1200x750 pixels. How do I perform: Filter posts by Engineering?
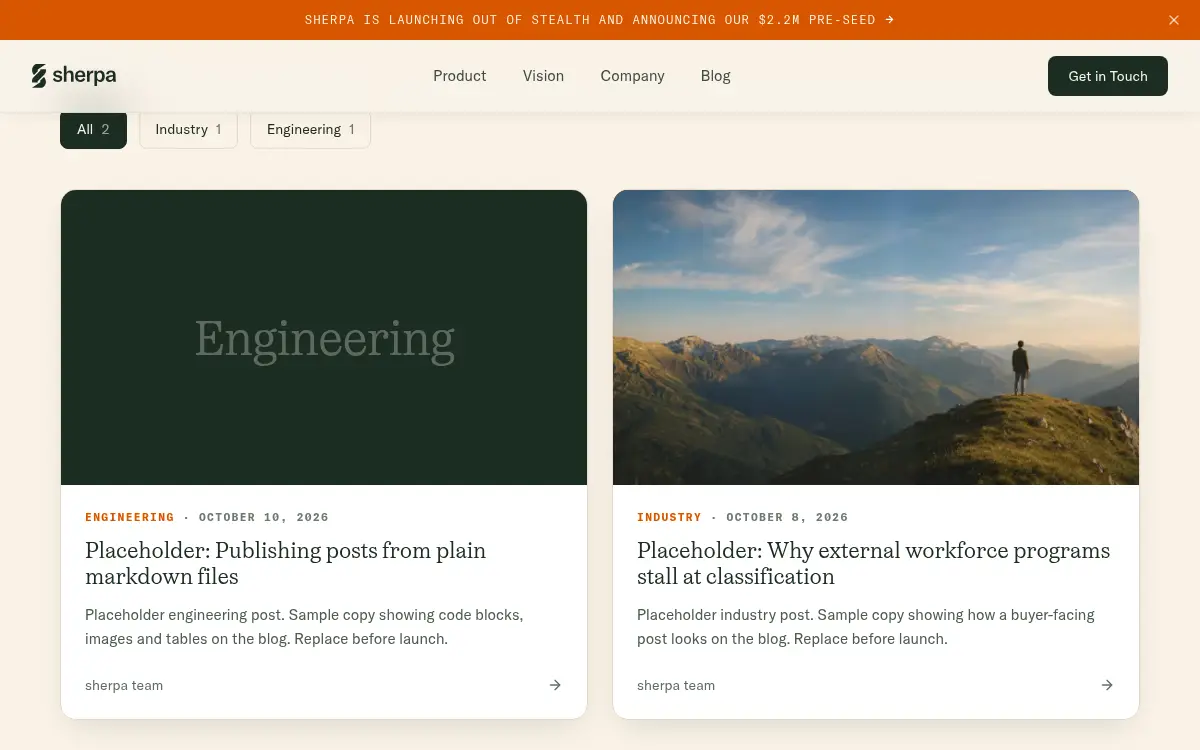[x=310, y=130]
